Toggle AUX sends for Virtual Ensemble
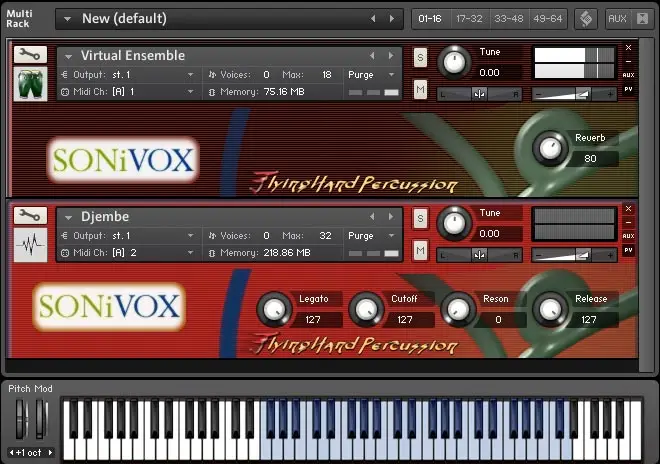Image resolution: width=660 pixels, height=464 pixels. click(x=628, y=75)
